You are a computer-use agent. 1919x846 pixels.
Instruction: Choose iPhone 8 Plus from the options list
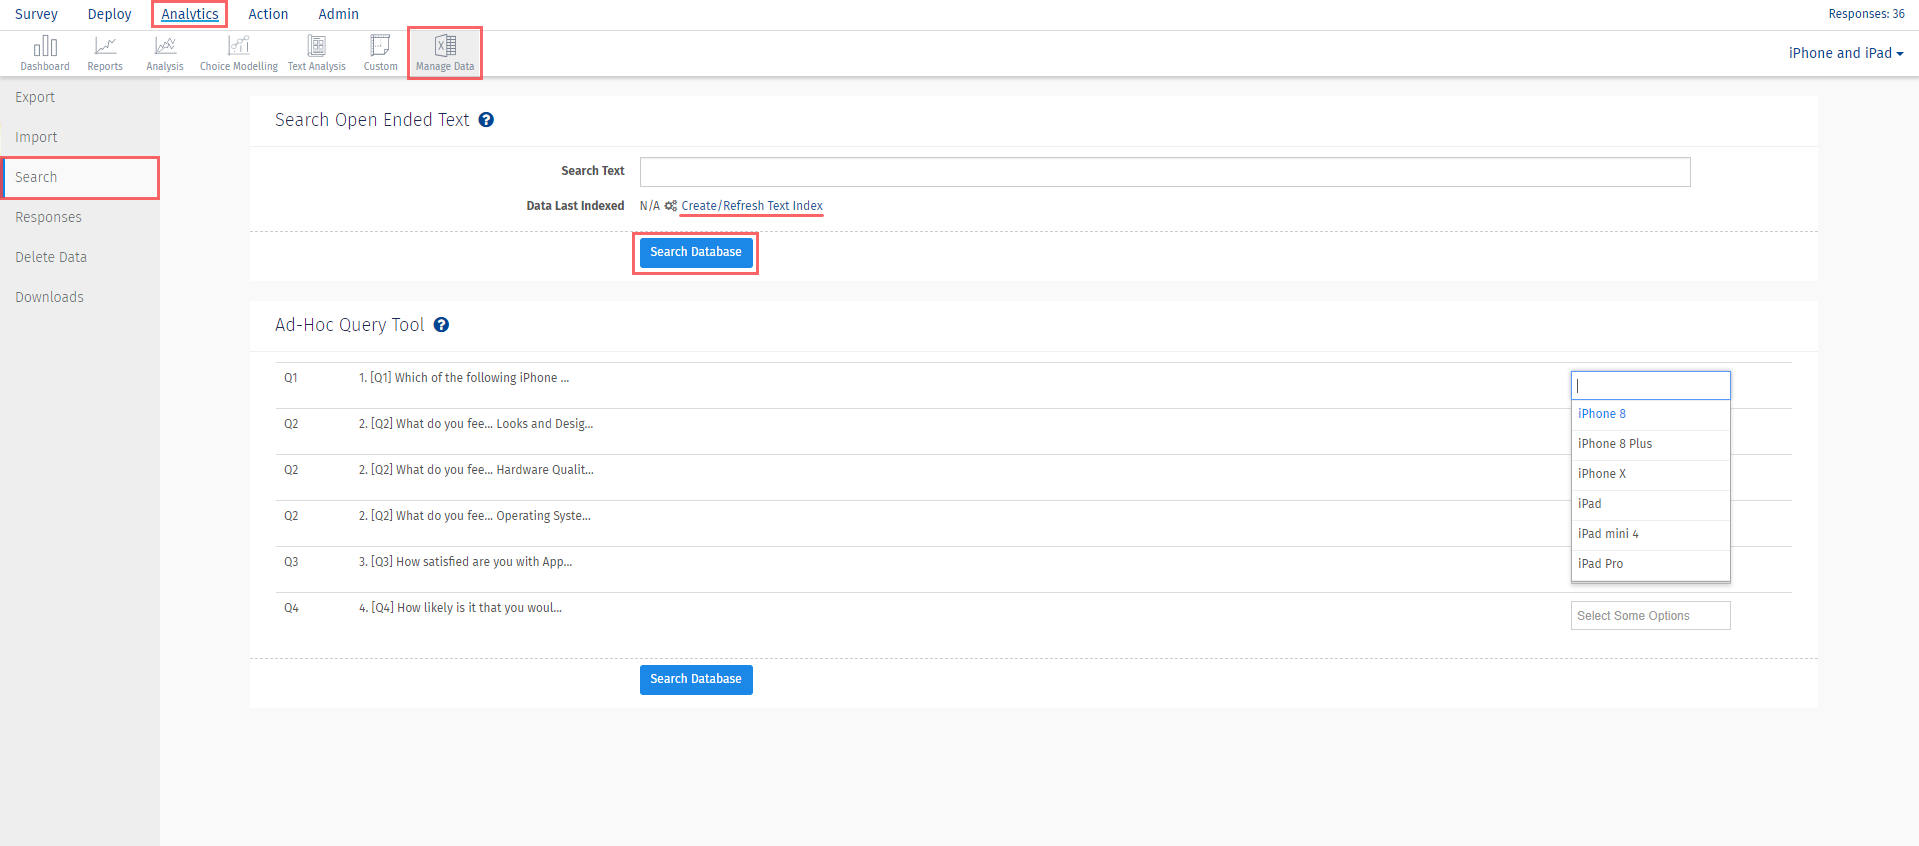1650,444
